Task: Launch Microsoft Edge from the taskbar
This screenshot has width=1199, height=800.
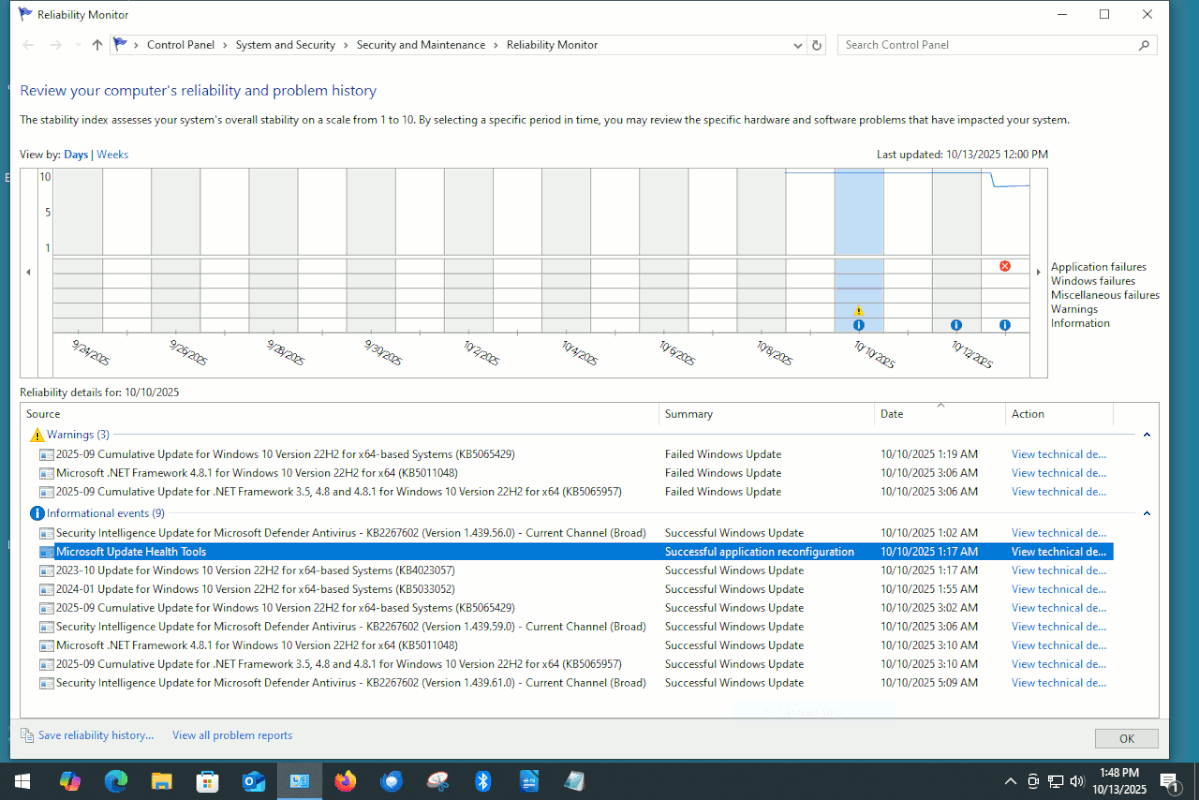Action: [x=115, y=781]
